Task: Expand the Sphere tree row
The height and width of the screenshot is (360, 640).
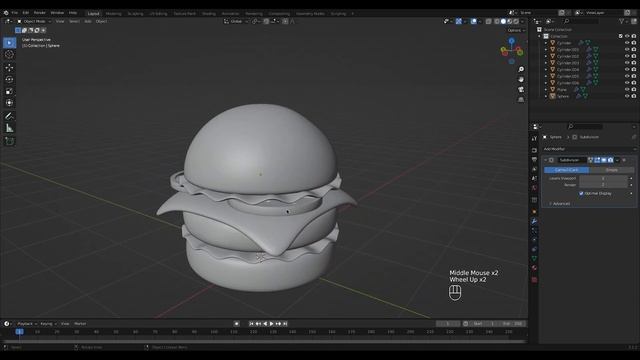Action: pos(546,96)
